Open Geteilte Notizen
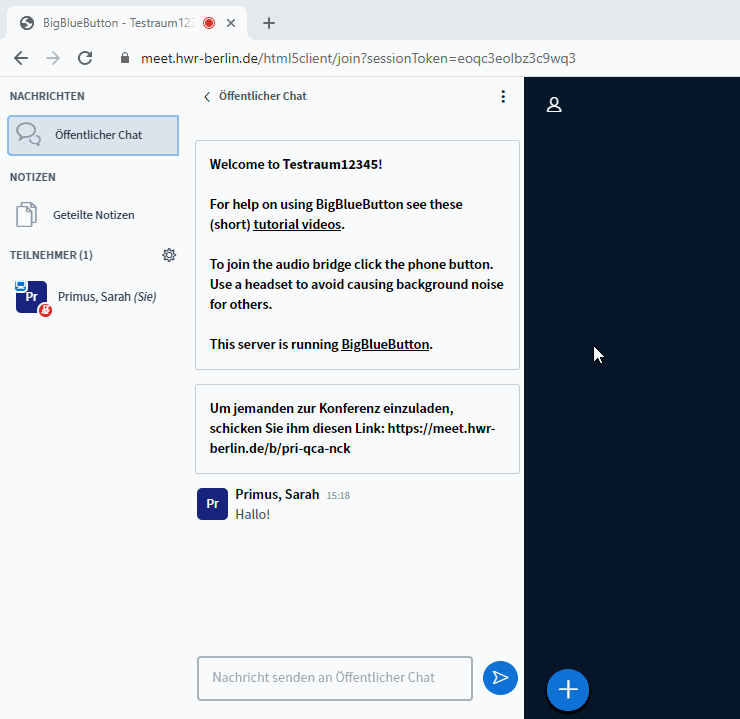The image size is (740, 719). [x=93, y=215]
